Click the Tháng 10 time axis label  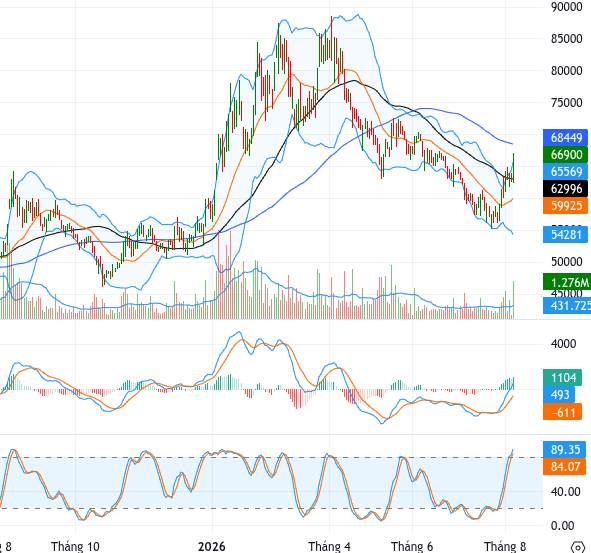[x=75, y=546]
